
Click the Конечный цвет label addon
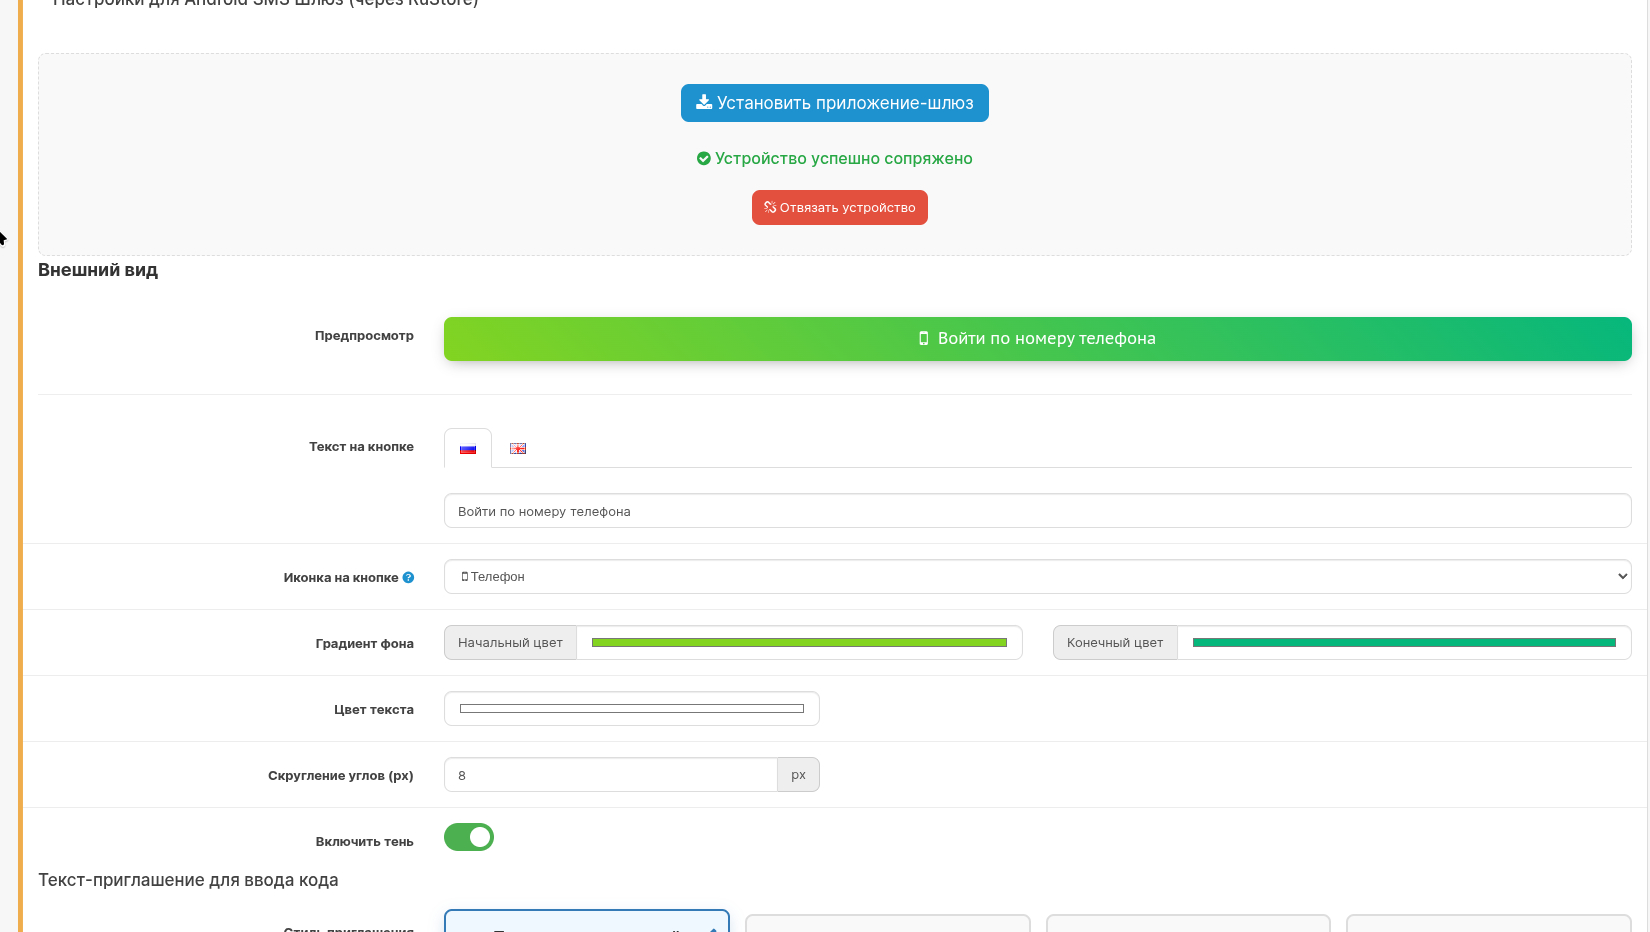click(1115, 643)
